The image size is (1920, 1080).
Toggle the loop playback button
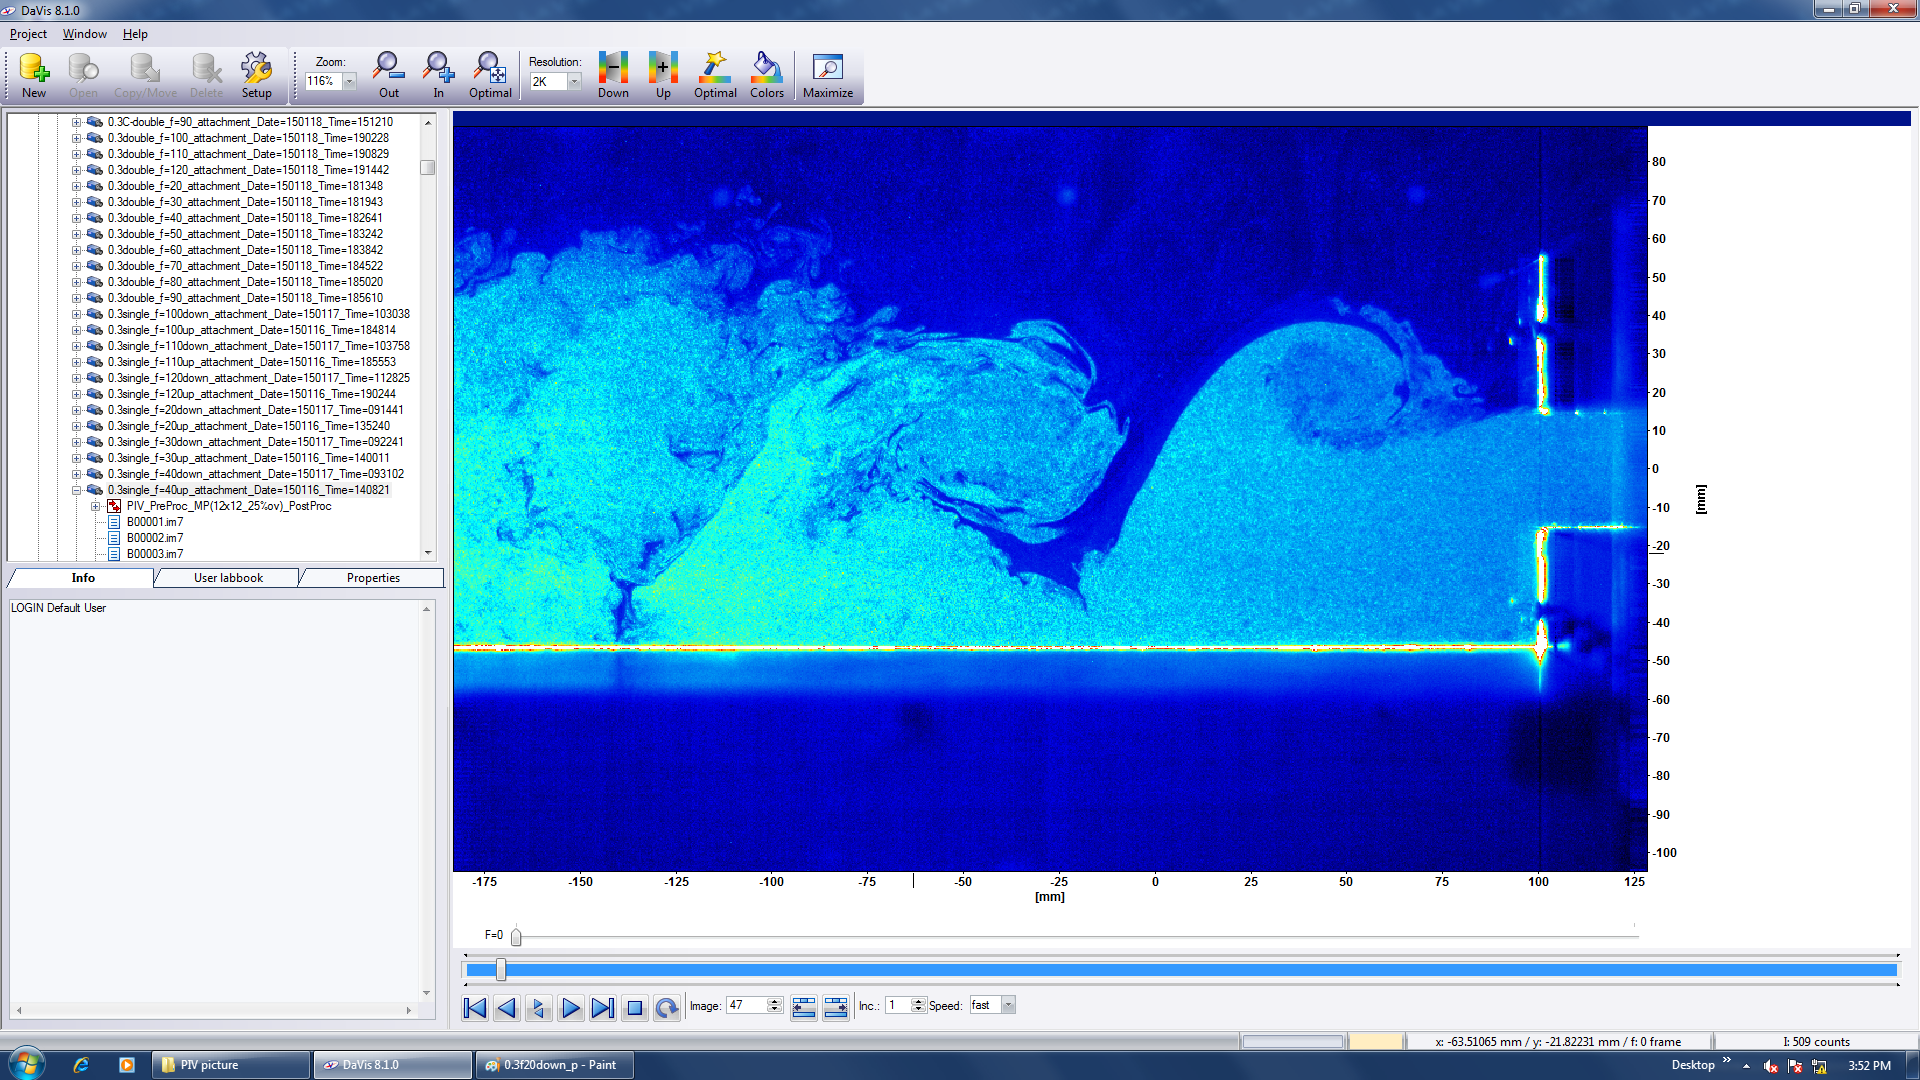667,1007
